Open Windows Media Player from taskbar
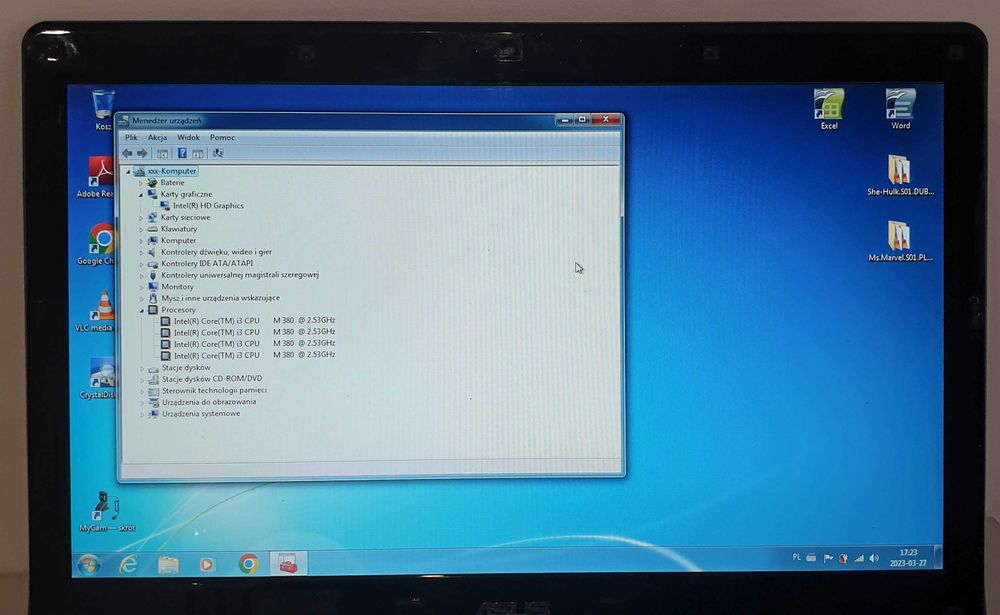The width and height of the screenshot is (1000, 615). (207, 565)
